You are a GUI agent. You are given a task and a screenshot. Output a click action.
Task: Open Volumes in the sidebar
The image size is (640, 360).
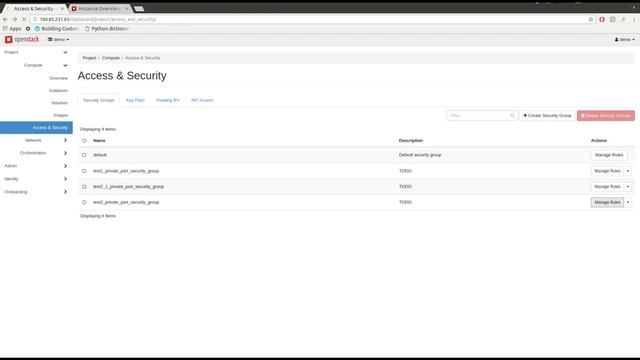[x=59, y=103]
